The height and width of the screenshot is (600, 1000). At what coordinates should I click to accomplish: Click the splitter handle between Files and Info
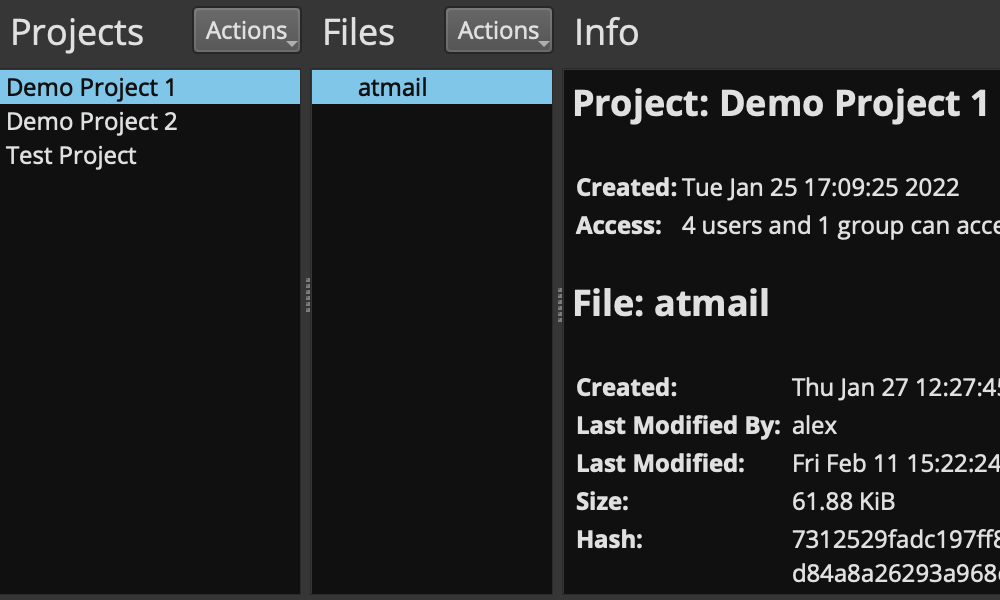pyautogui.click(x=559, y=304)
